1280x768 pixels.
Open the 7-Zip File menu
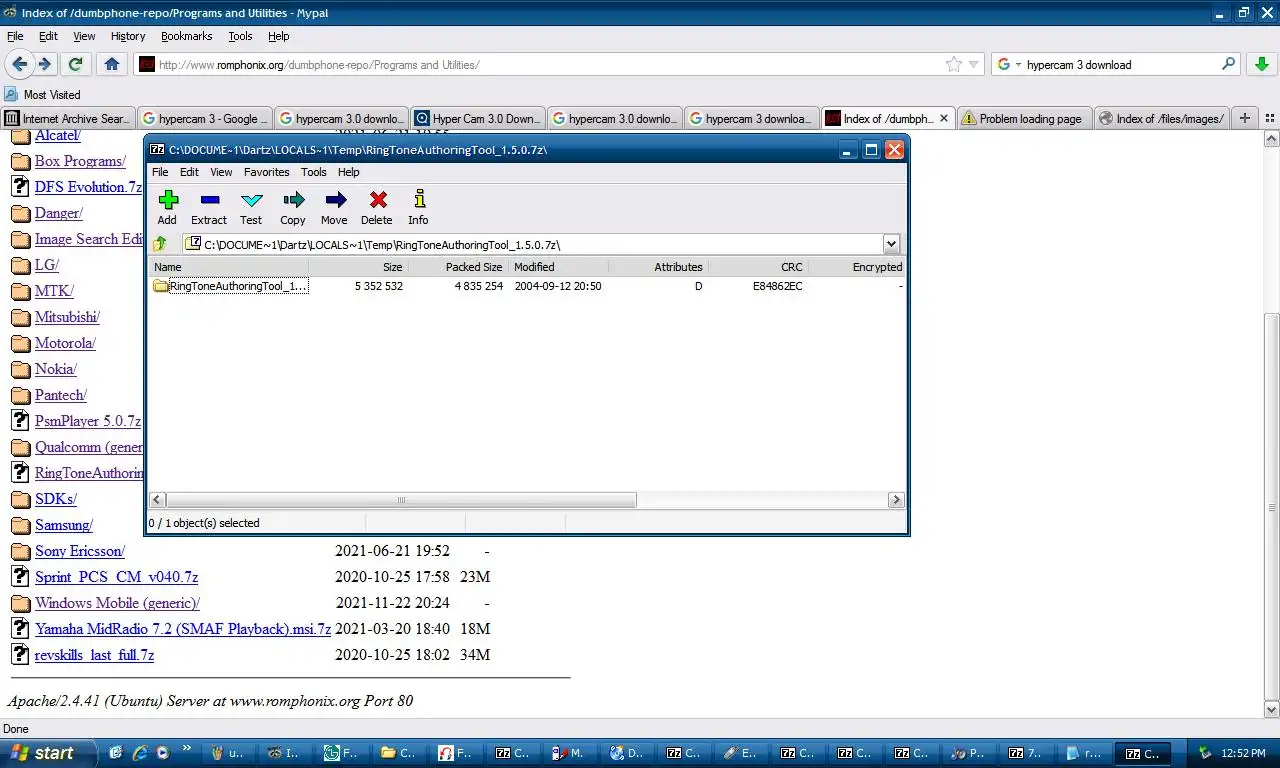pos(160,172)
